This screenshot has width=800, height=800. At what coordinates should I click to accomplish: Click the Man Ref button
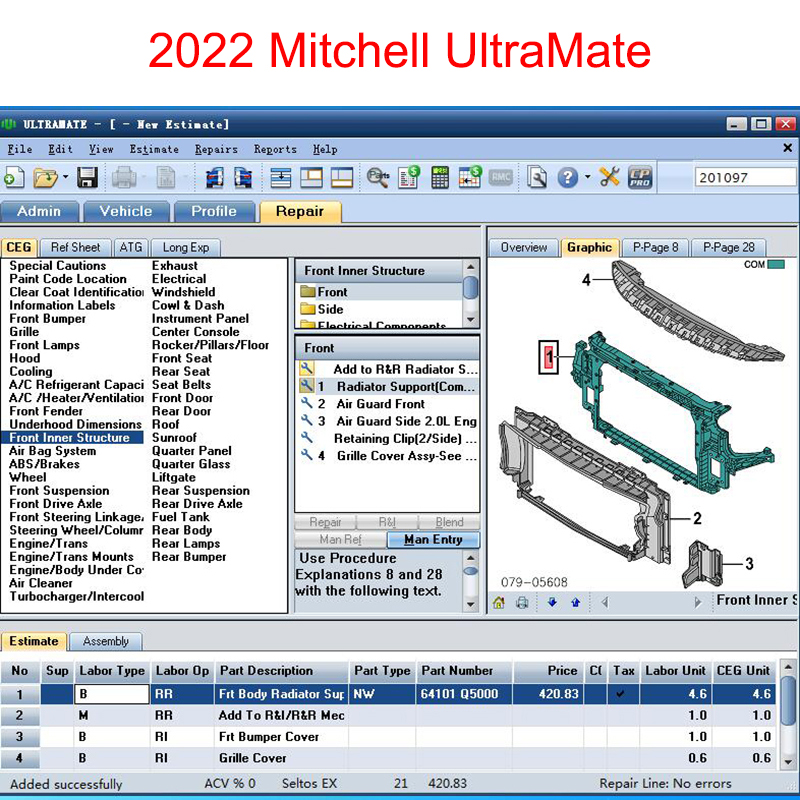tap(340, 539)
